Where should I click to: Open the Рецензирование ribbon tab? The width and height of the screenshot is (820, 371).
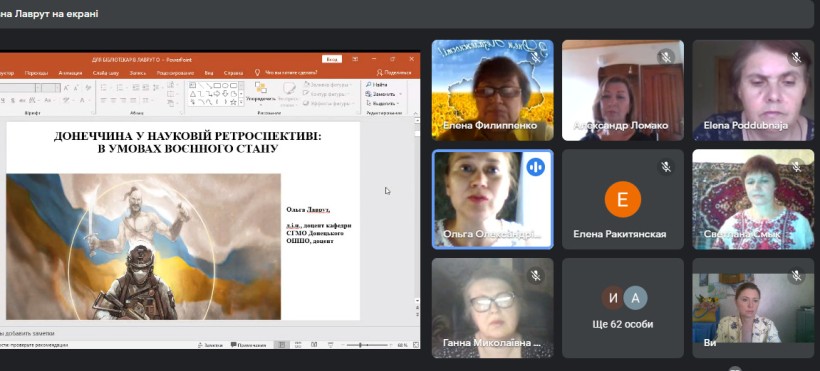click(x=175, y=73)
